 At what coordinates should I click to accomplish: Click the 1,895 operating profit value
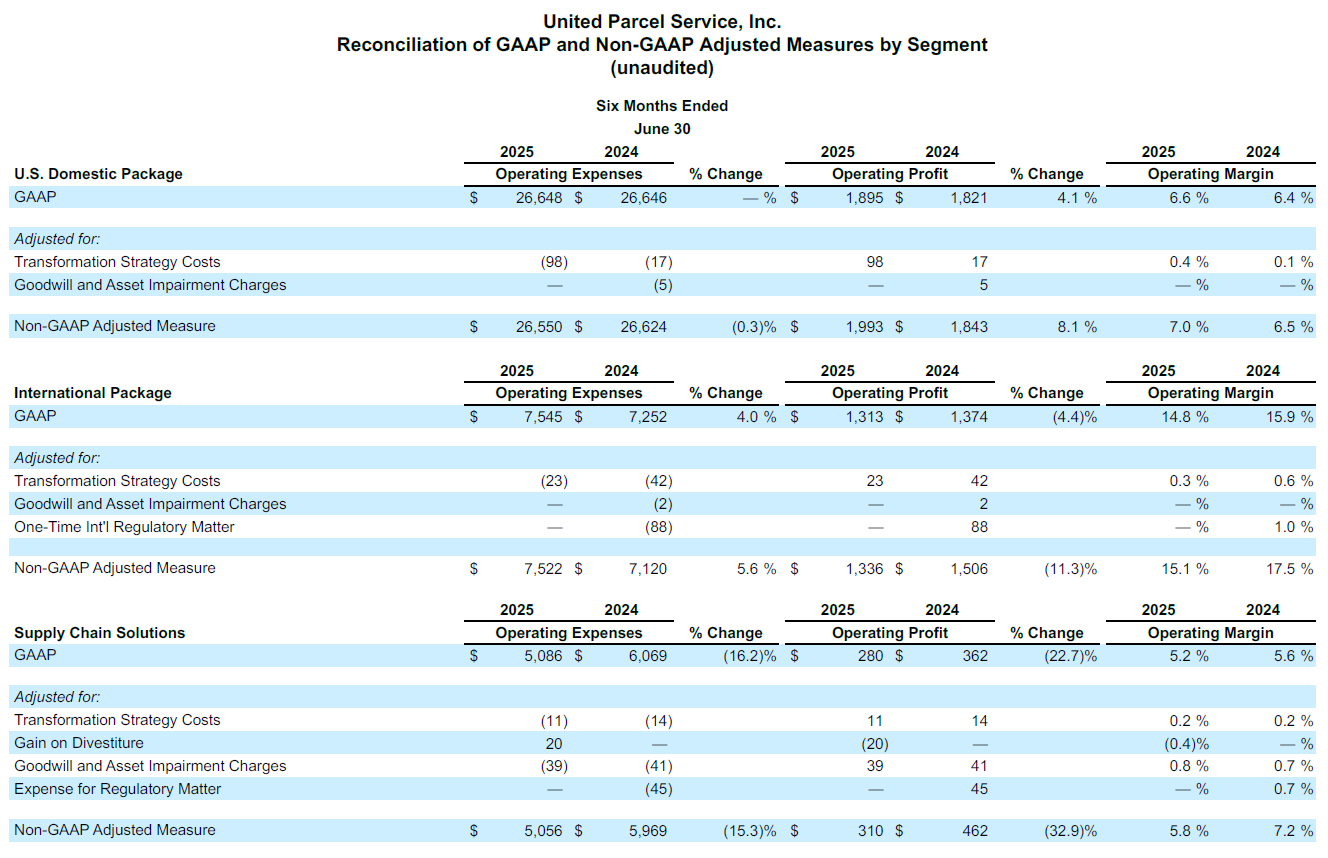[x=865, y=198]
